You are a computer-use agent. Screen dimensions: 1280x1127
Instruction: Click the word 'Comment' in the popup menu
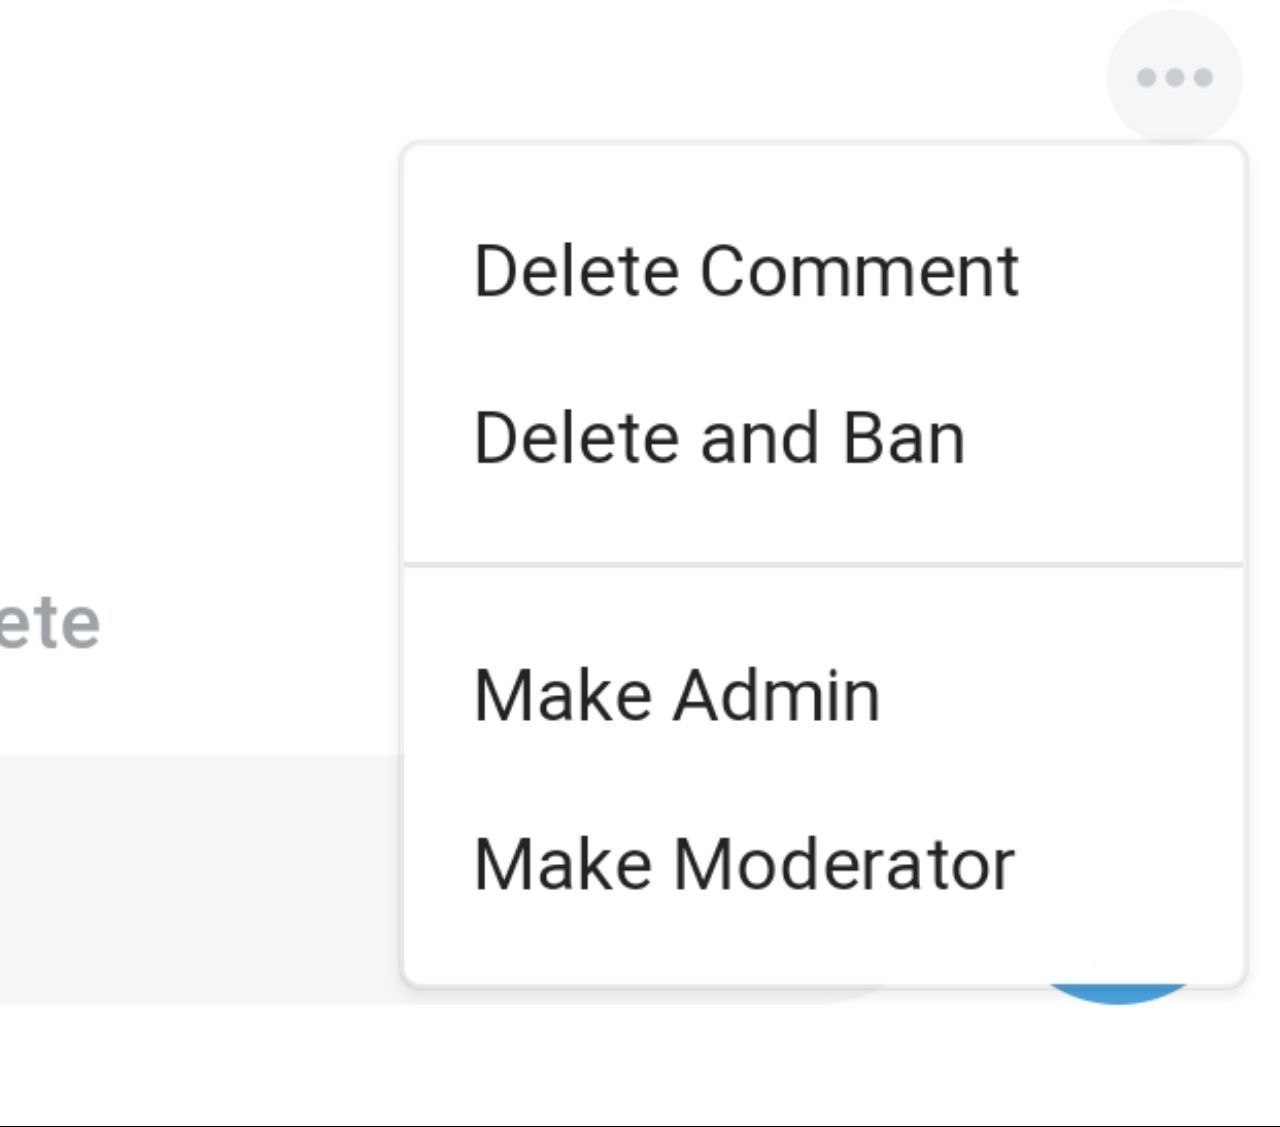point(859,271)
